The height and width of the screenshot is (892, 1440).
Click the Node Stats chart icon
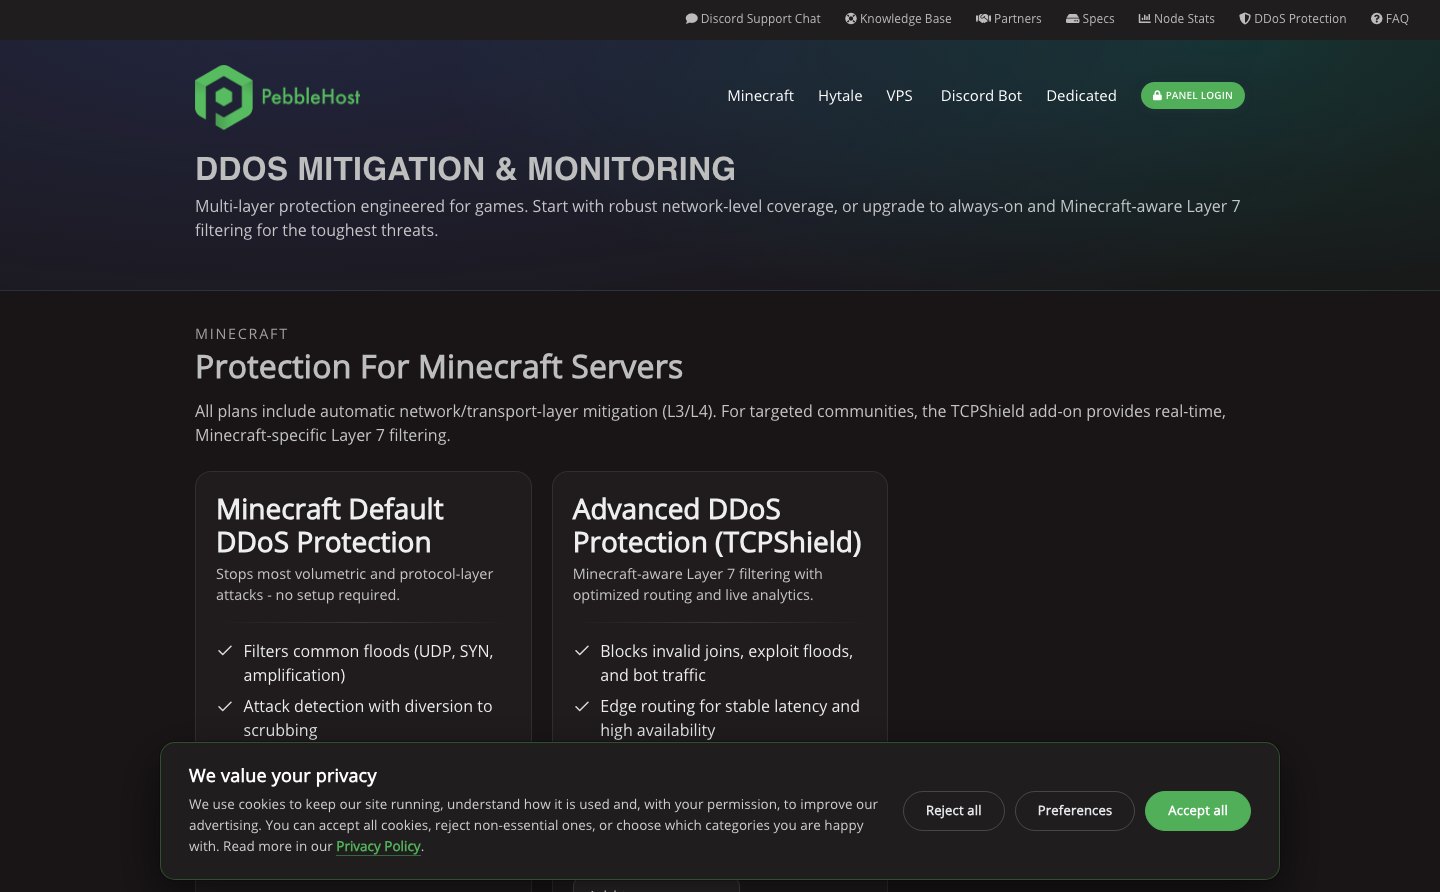coord(1144,19)
